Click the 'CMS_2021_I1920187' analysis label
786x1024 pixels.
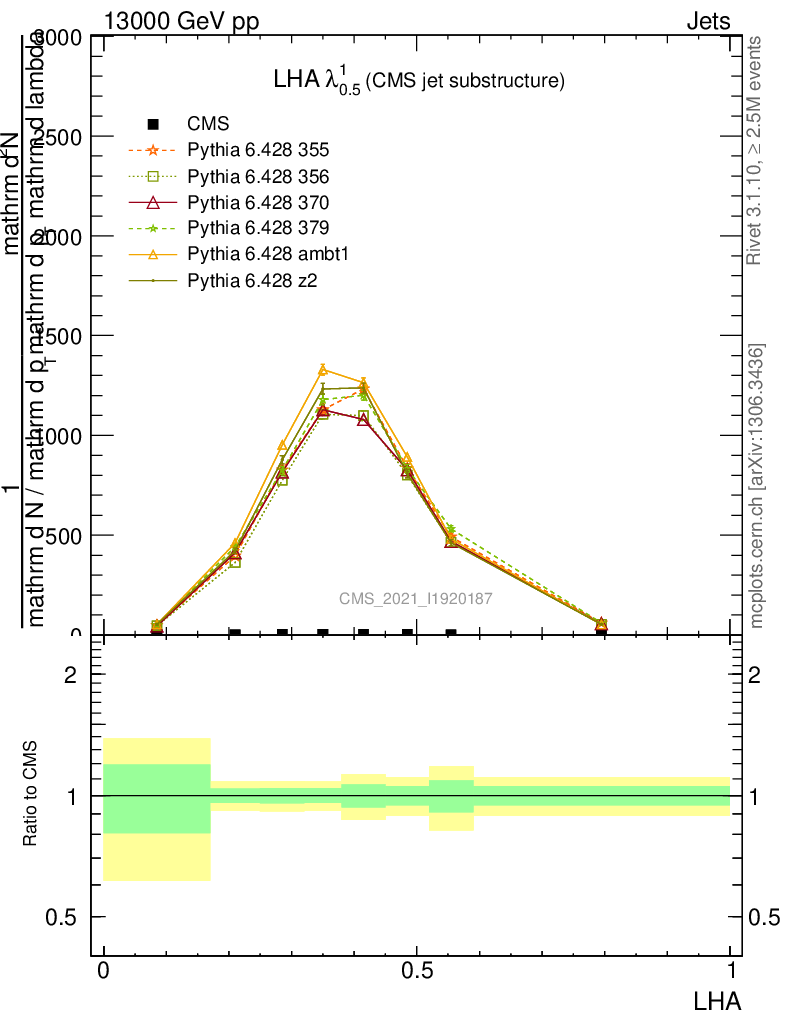point(416,598)
